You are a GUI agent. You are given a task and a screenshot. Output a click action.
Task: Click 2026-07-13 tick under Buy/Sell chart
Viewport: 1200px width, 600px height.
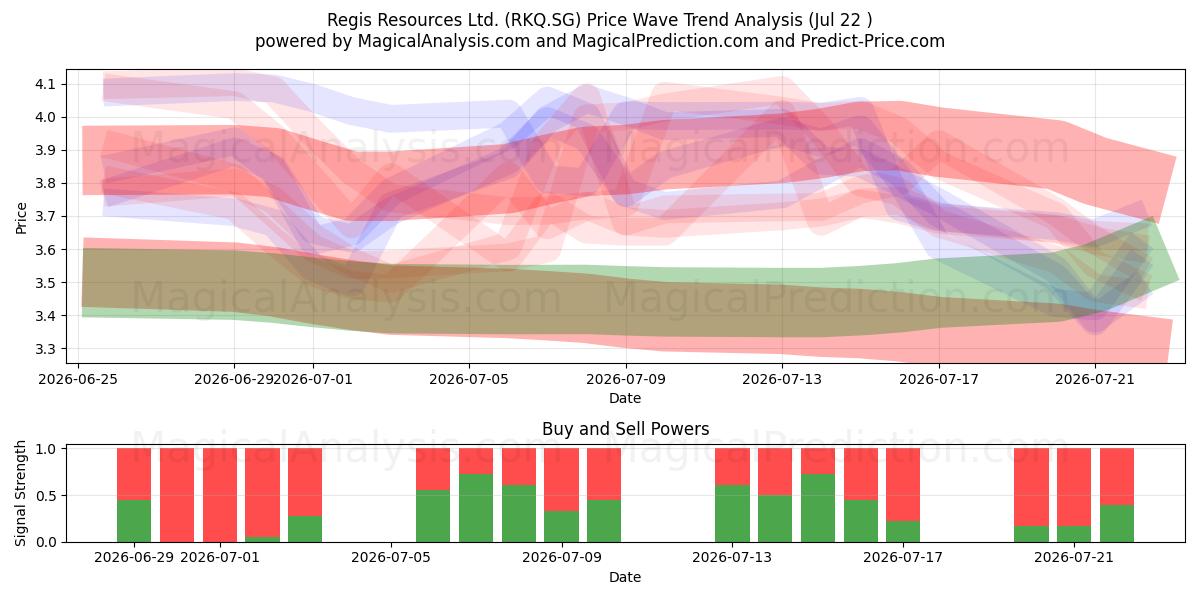(x=733, y=558)
